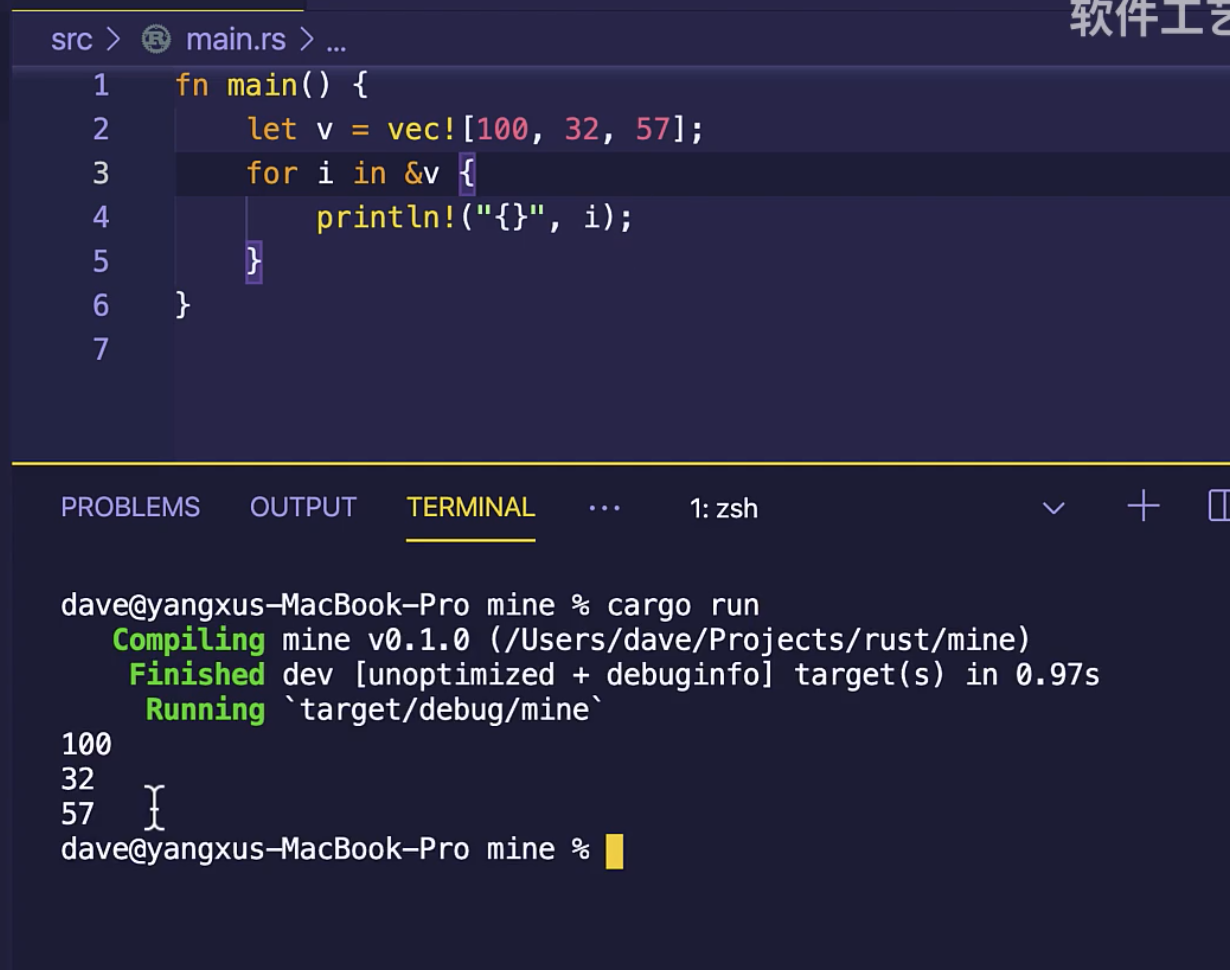Switch to the PROBLEMS tab

point(130,508)
